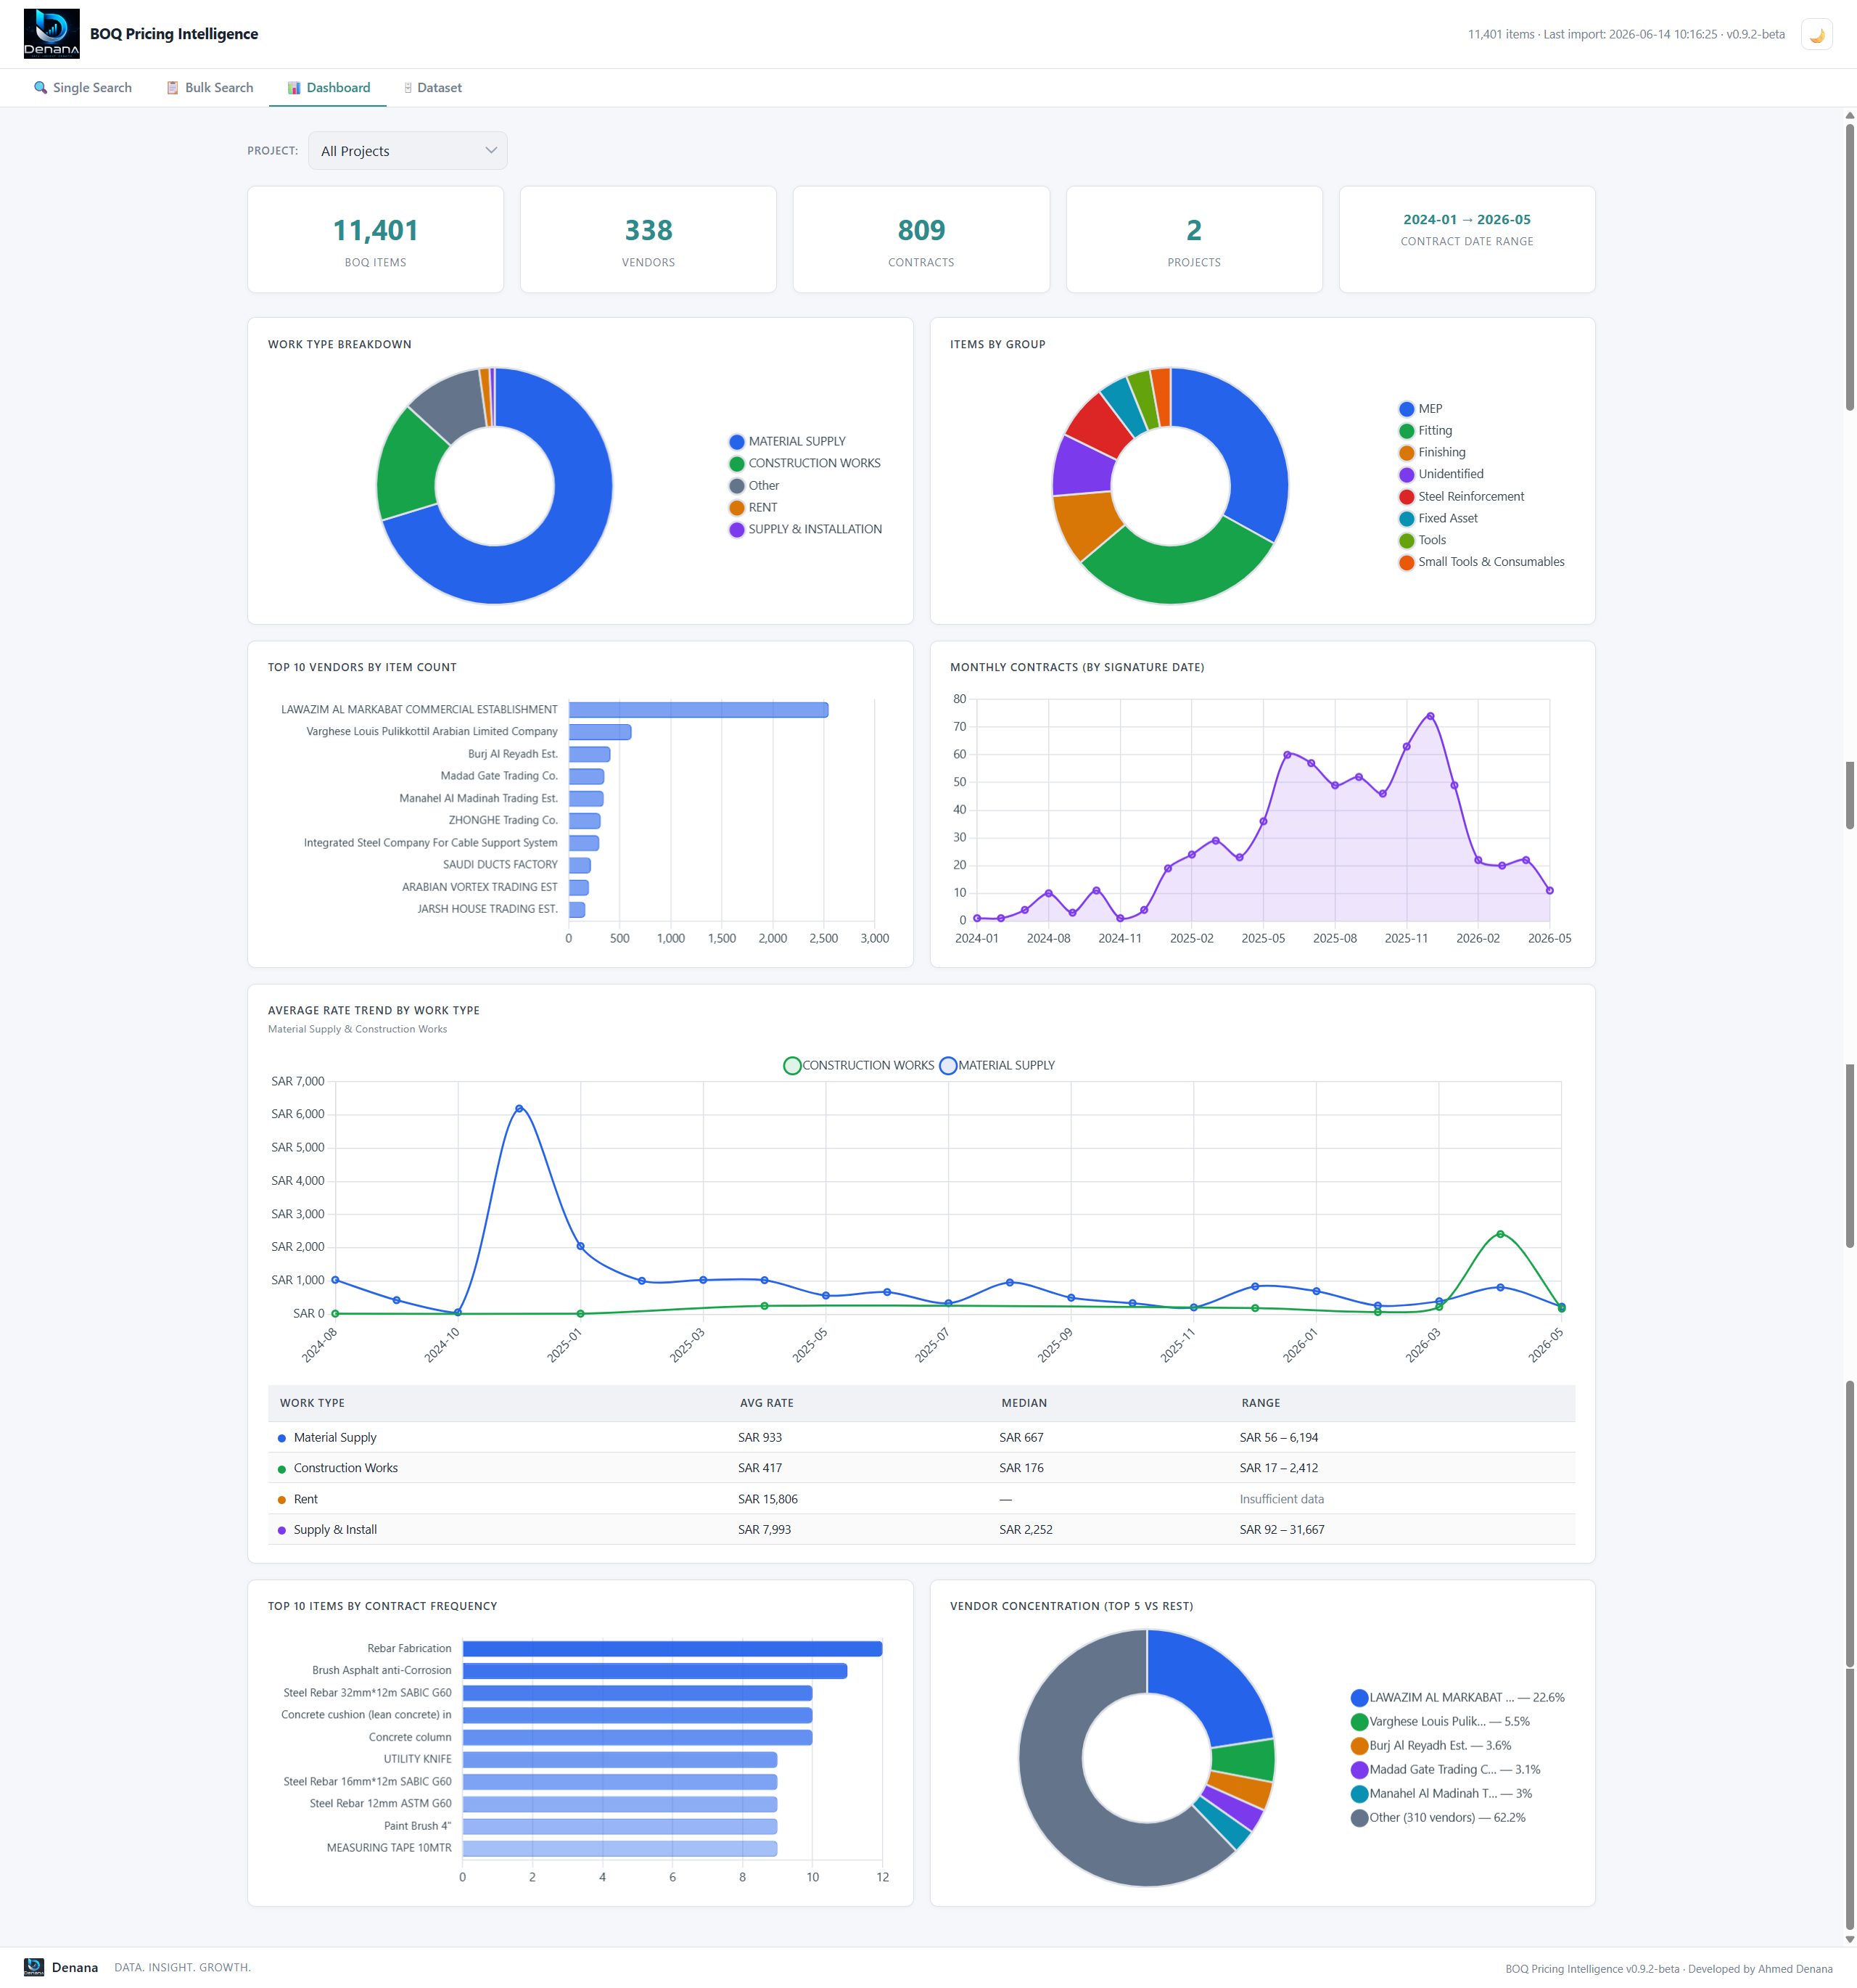The image size is (1857, 1988).
Task: Click the Rebar Fabrication bar
Action: [x=672, y=1649]
